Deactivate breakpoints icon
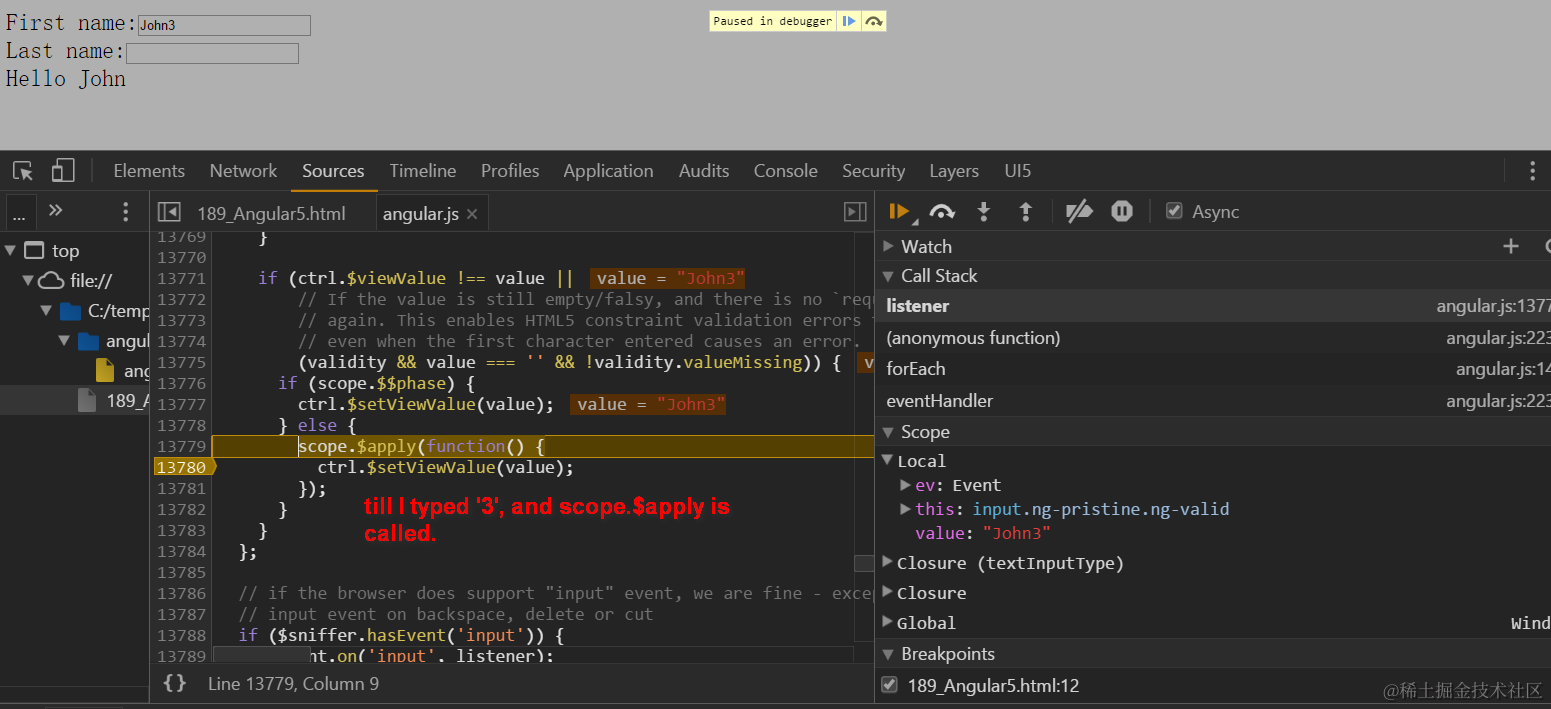This screenshot has height=709, width=1551. point(1079,211)
